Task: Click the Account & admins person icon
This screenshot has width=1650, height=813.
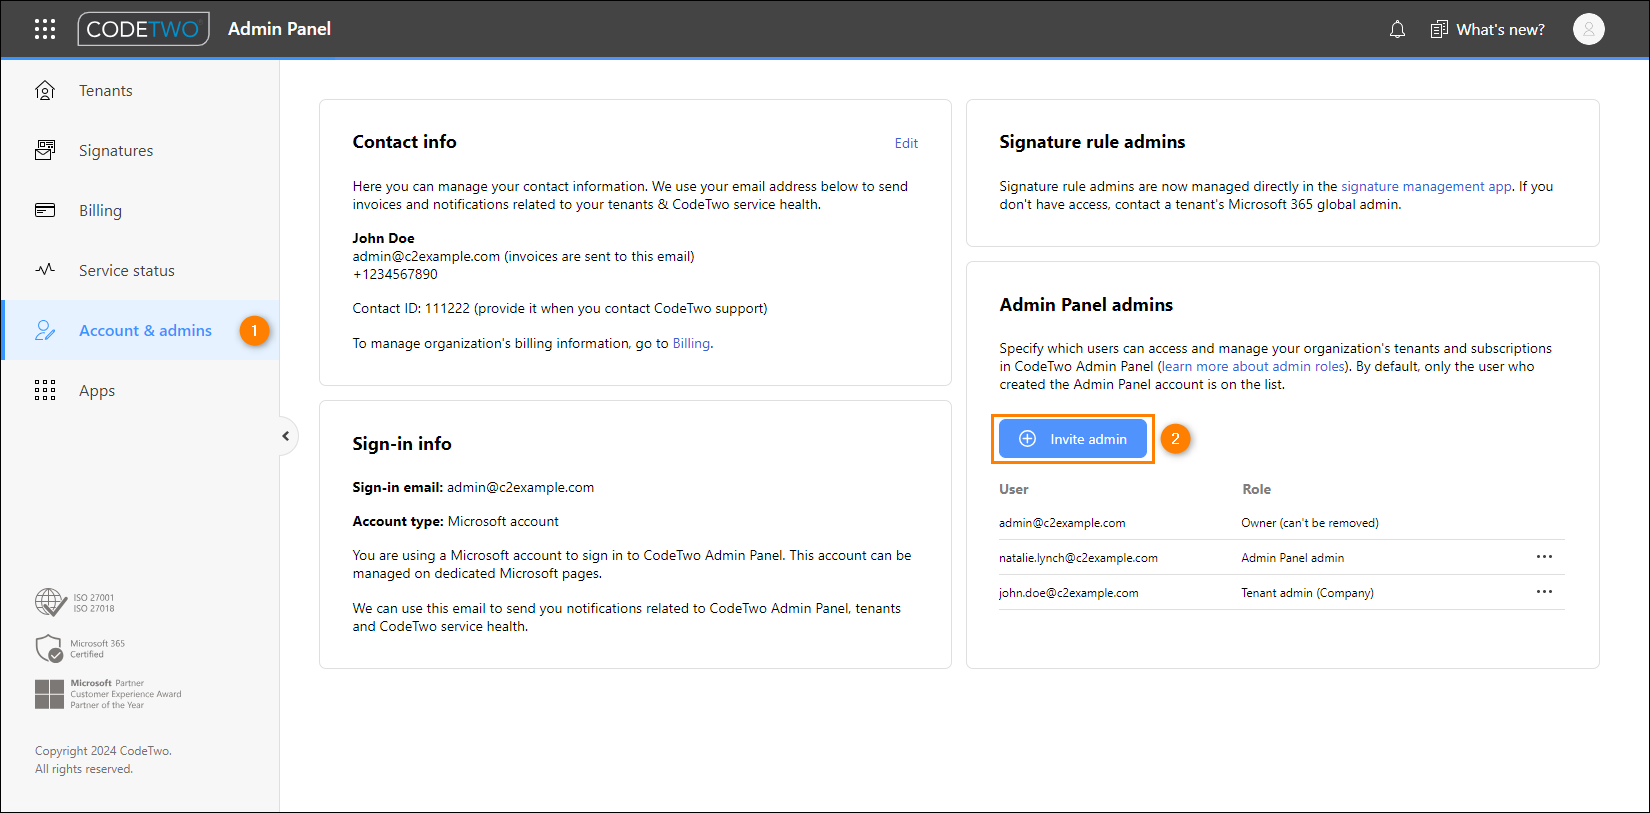Action: (45, 330)
